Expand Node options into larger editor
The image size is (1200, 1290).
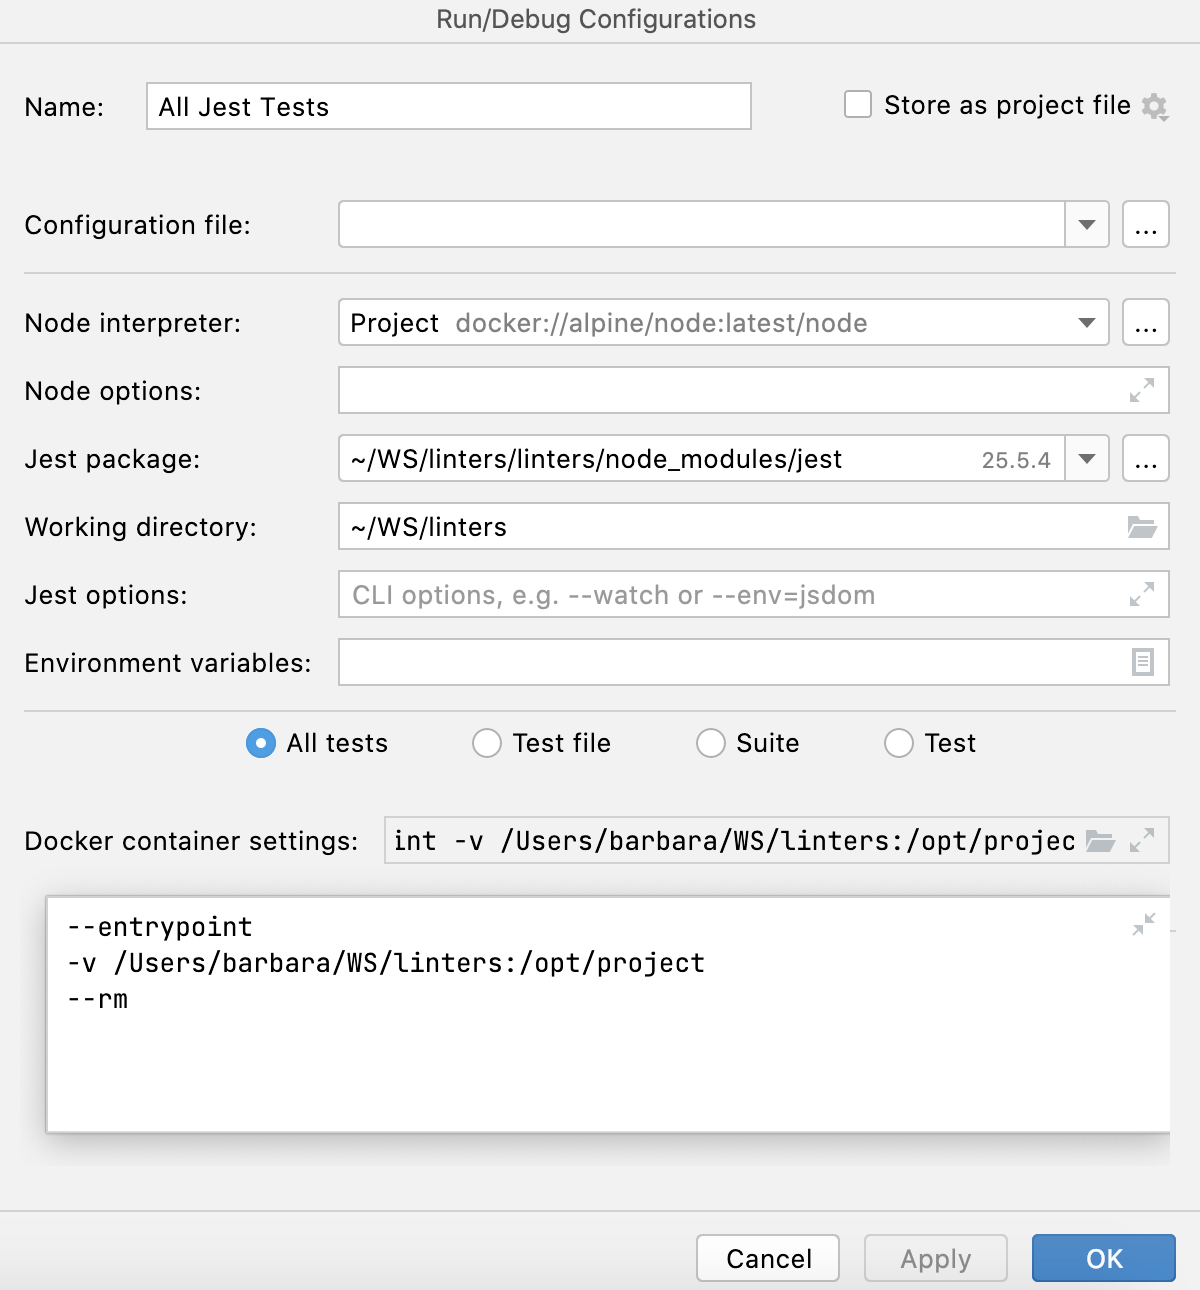point(1143,391)
